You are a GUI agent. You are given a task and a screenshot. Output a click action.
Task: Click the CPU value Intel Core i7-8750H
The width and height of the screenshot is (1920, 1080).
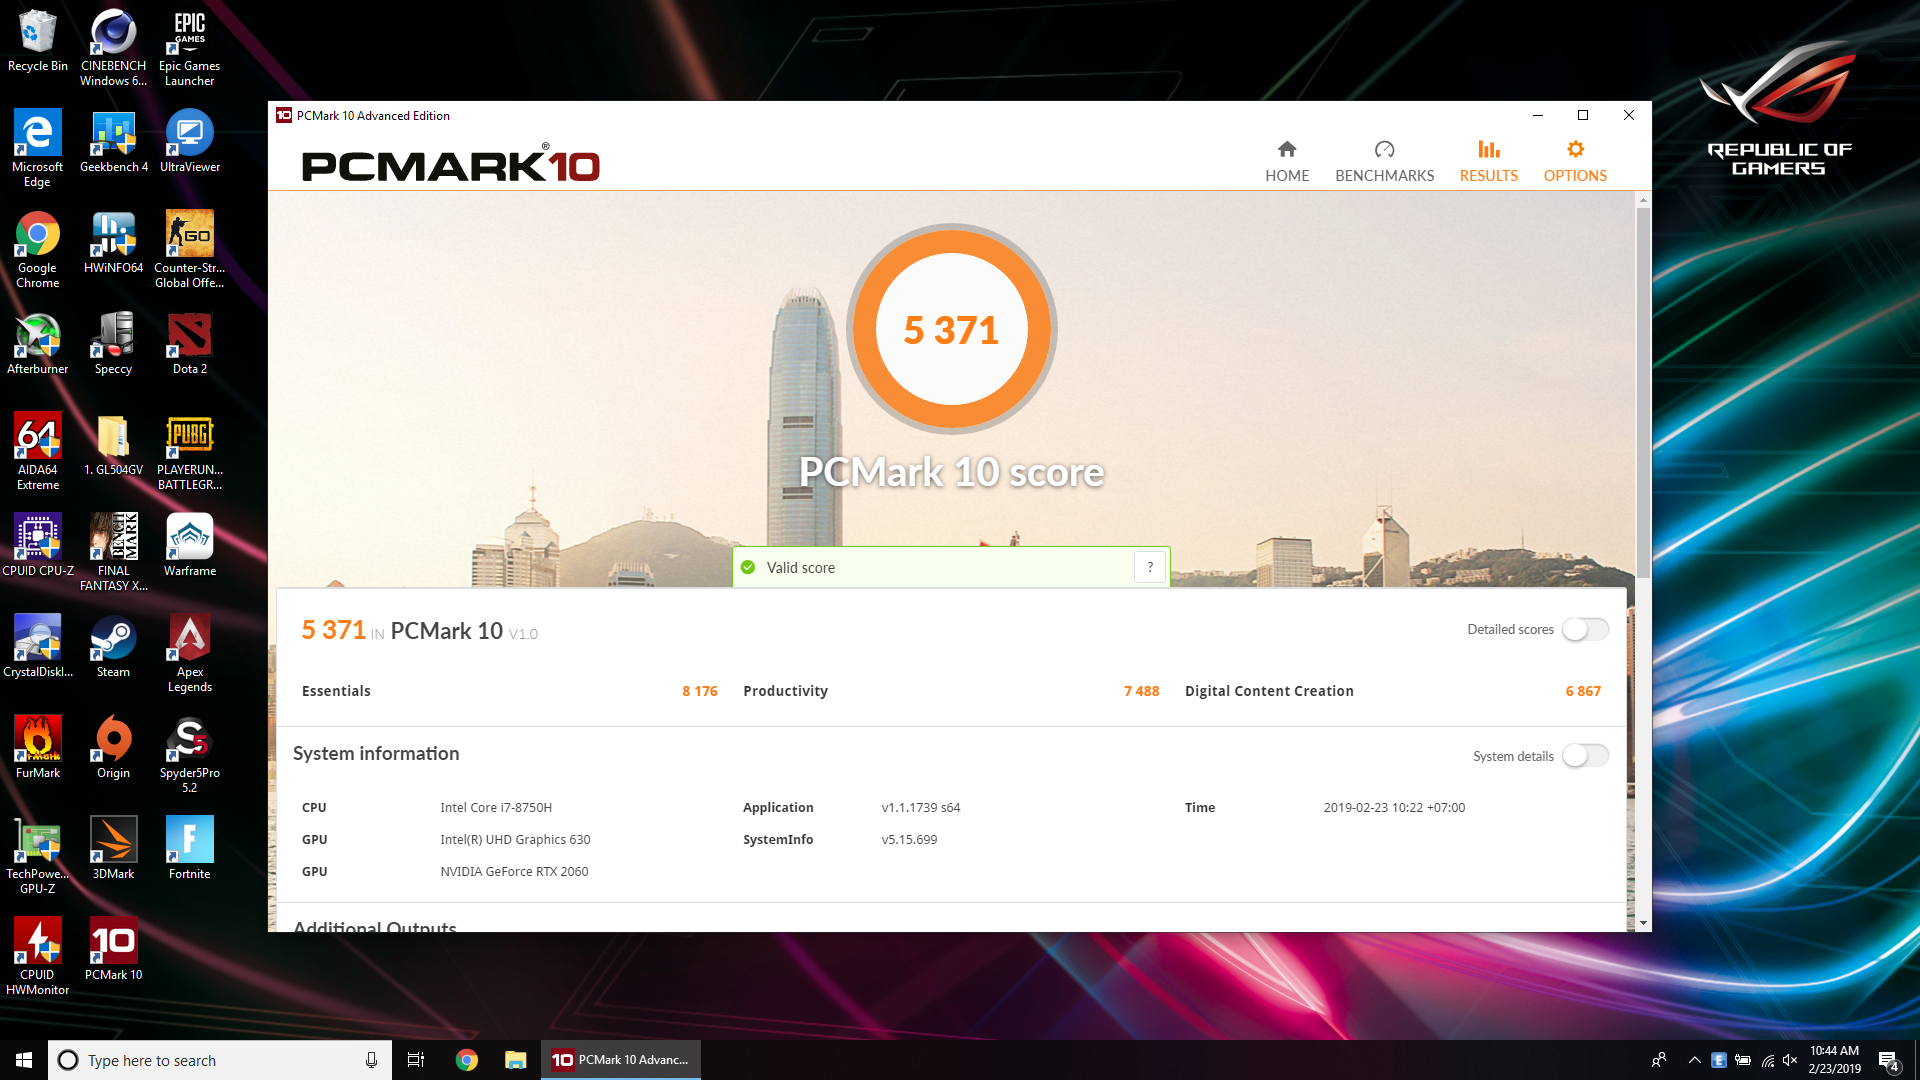(x=496, y=807)
